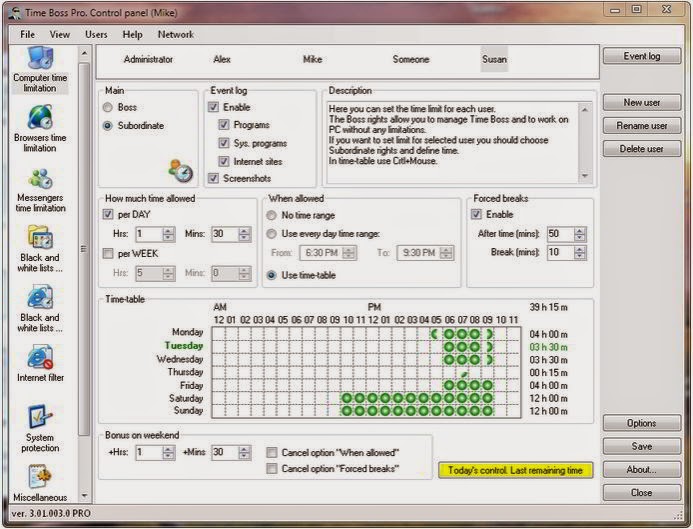Open the File menu
Screen dimensions: 693x529
[x=27, y=34]
